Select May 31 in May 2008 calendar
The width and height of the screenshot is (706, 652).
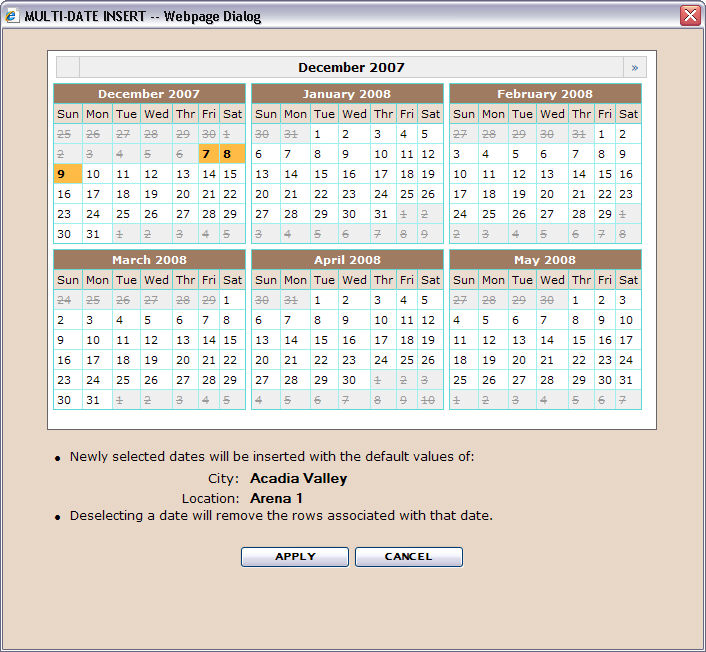629,380
